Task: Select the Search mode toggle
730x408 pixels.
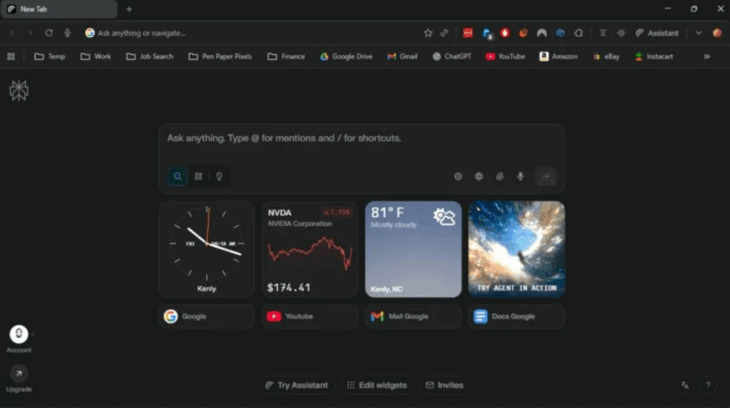Action: tap(178, 177)
